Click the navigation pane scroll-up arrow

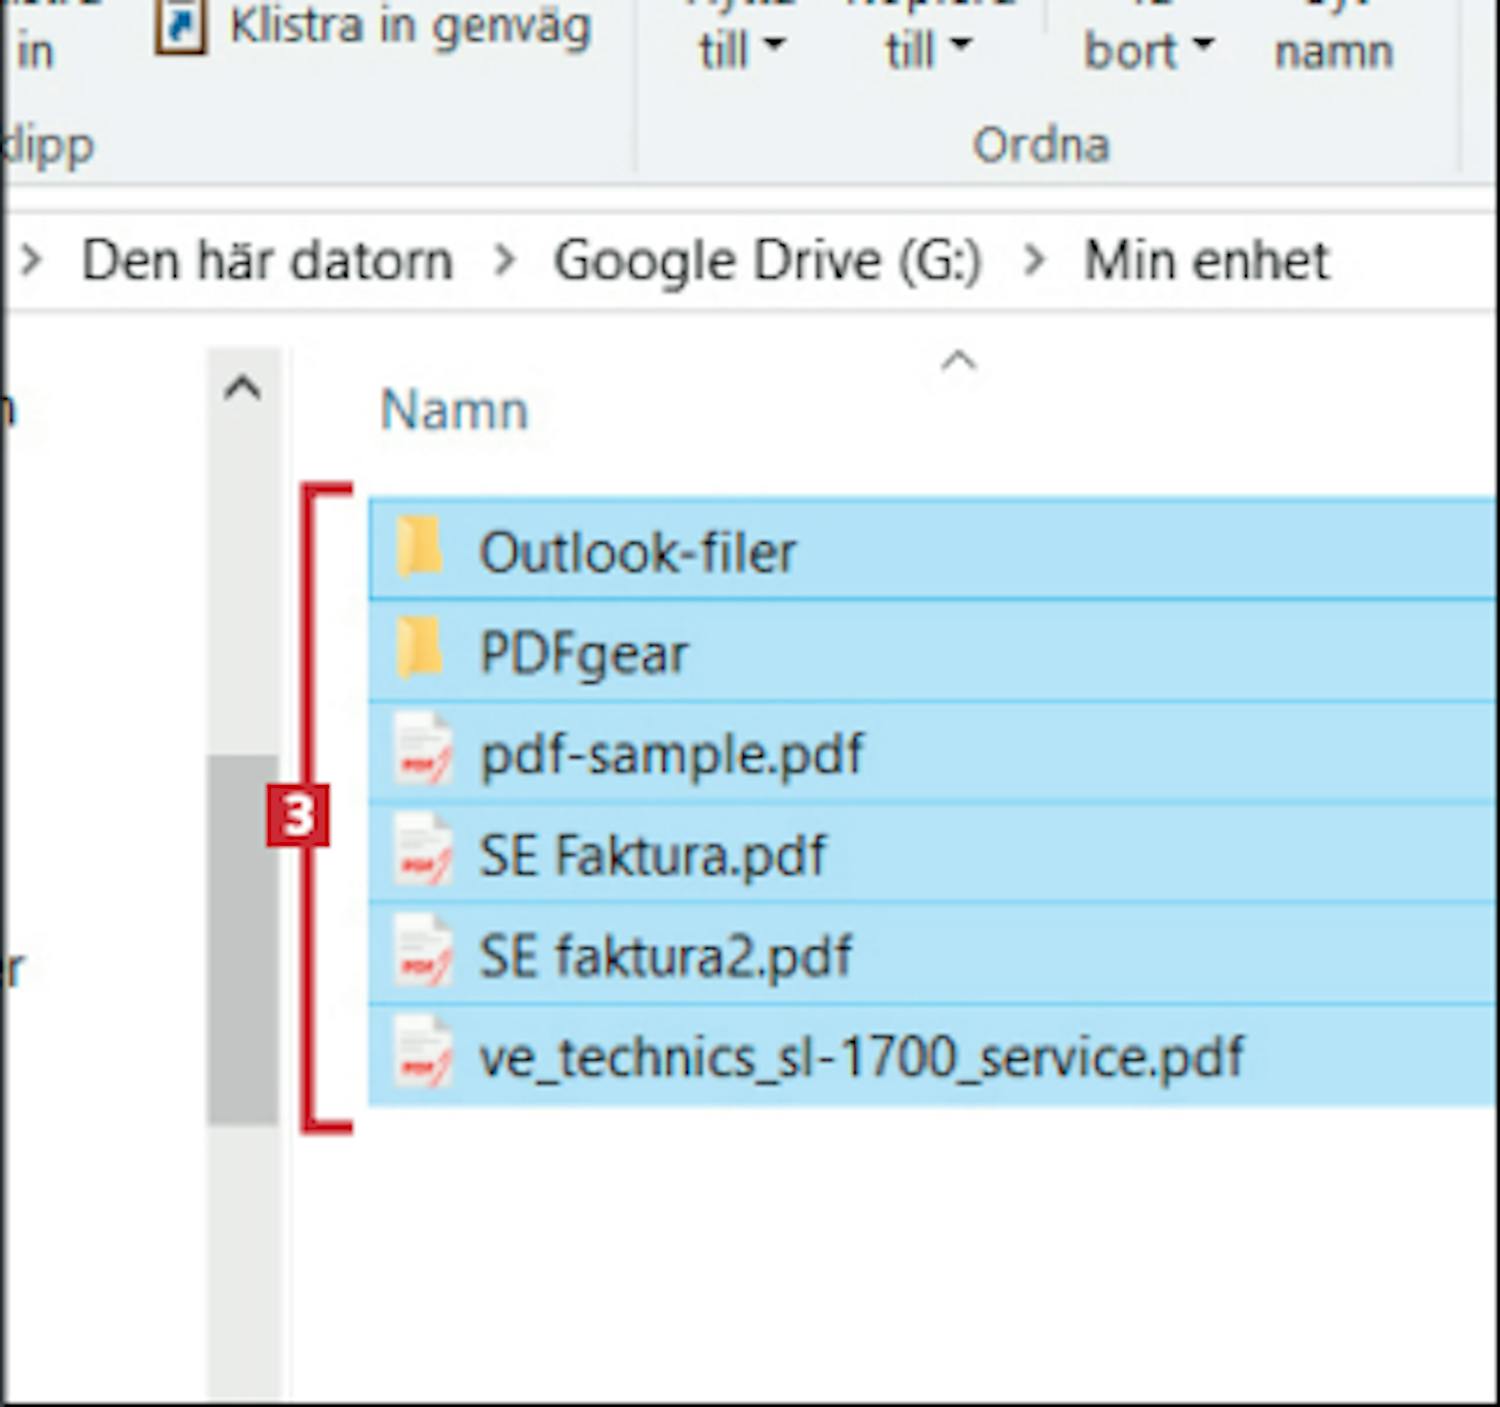[x=243, y=388]
